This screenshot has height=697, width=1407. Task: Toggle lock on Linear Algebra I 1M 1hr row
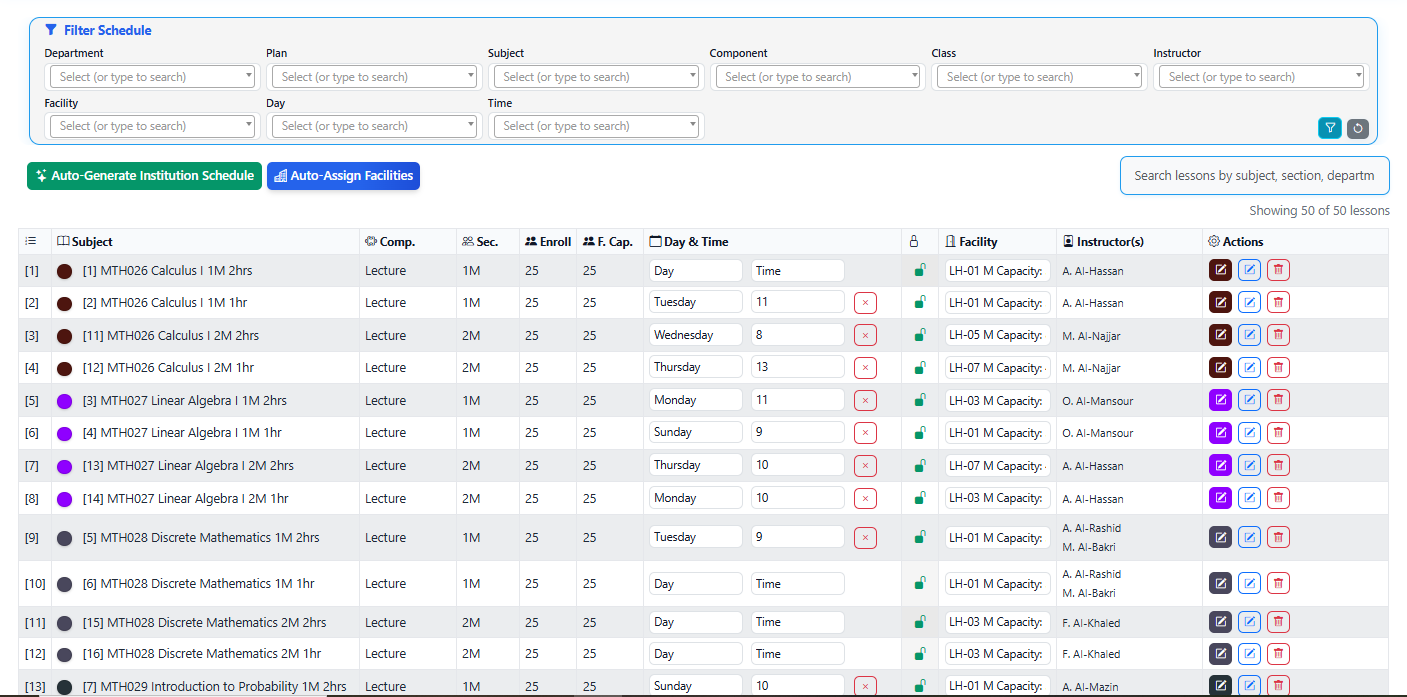coord(920,433)
